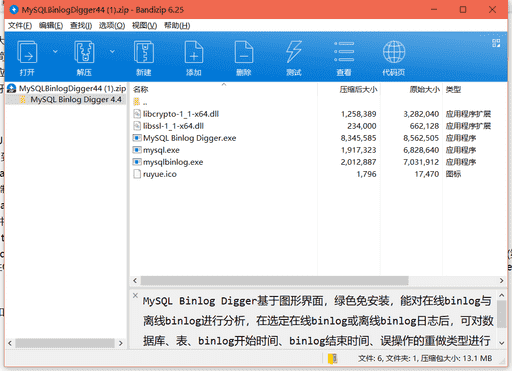
Task: Open an archive with the 打开 icon
Action: (27, 57)
